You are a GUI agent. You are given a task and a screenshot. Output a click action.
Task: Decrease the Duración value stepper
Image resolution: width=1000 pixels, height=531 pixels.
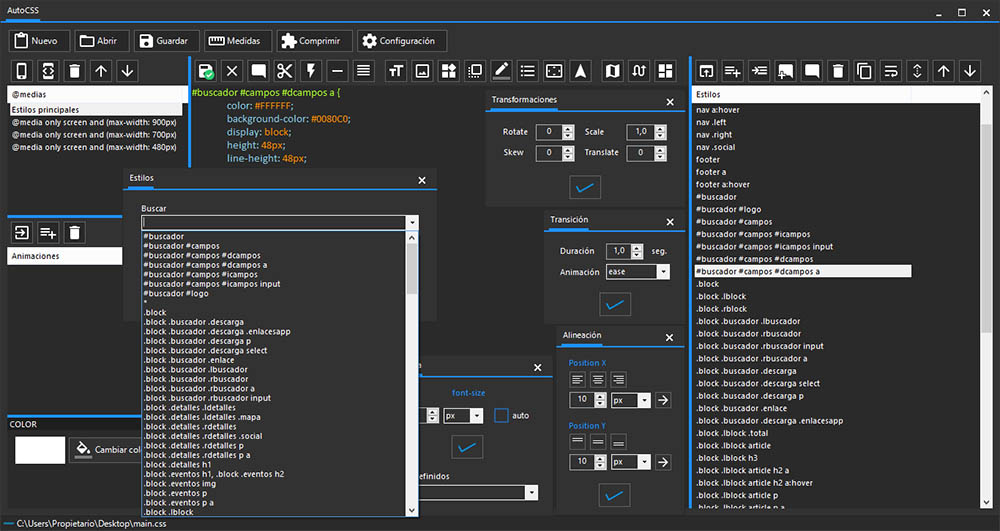636,255
